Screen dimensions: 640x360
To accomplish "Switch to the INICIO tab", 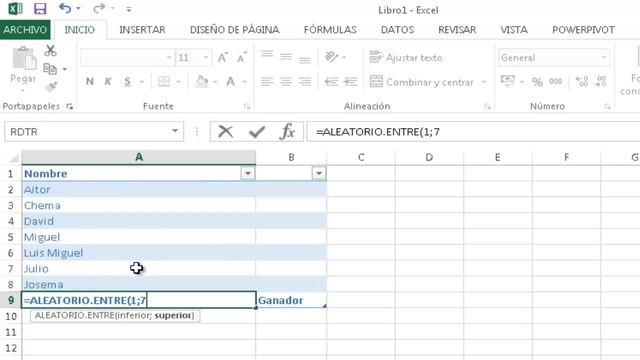I will coord(80,30).
